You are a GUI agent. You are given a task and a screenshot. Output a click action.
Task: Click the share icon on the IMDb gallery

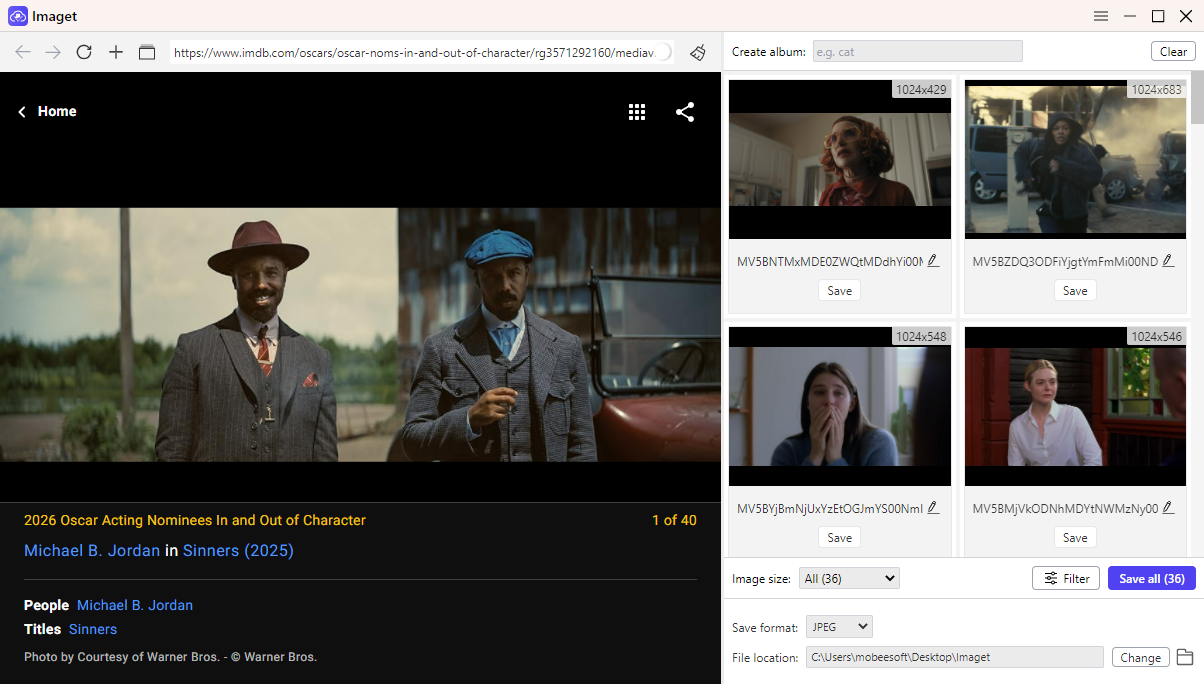click(x=685, y=112)
